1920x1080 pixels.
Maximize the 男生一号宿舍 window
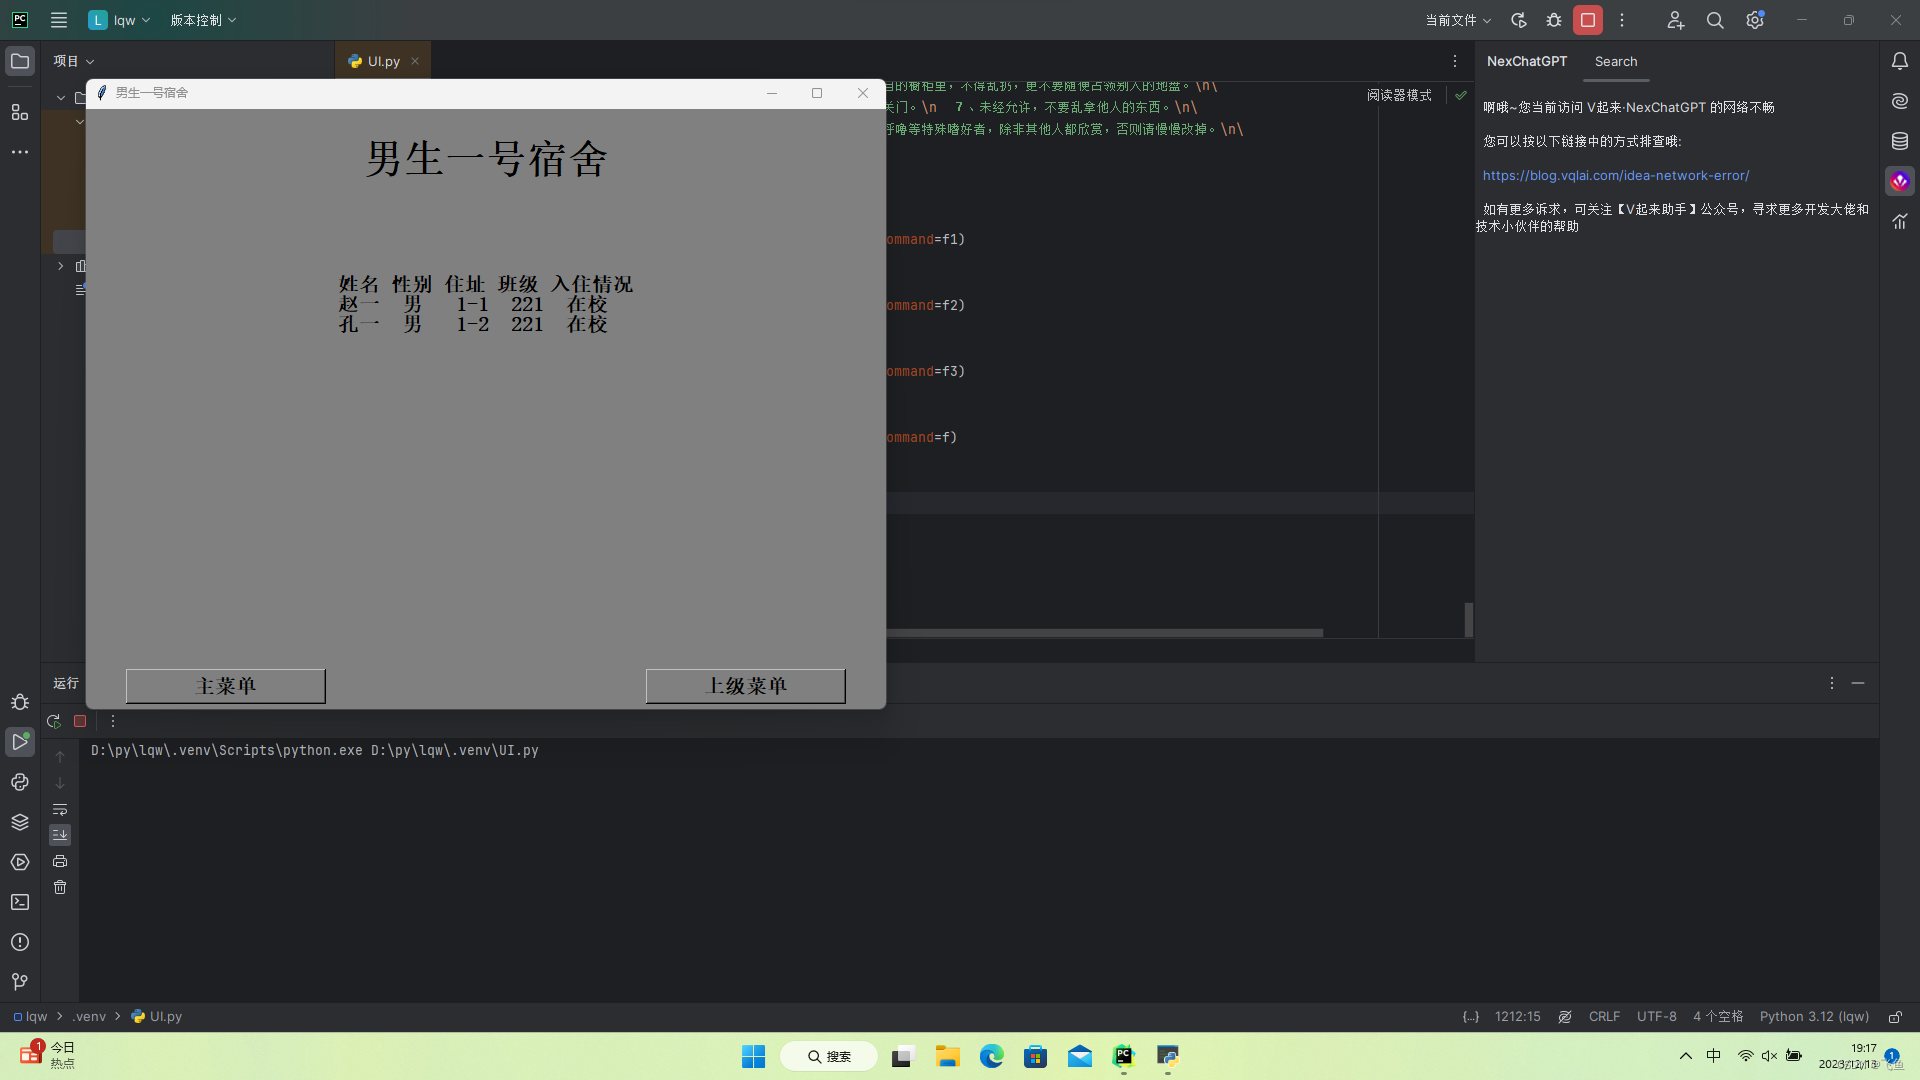click(x=817, y=93)
